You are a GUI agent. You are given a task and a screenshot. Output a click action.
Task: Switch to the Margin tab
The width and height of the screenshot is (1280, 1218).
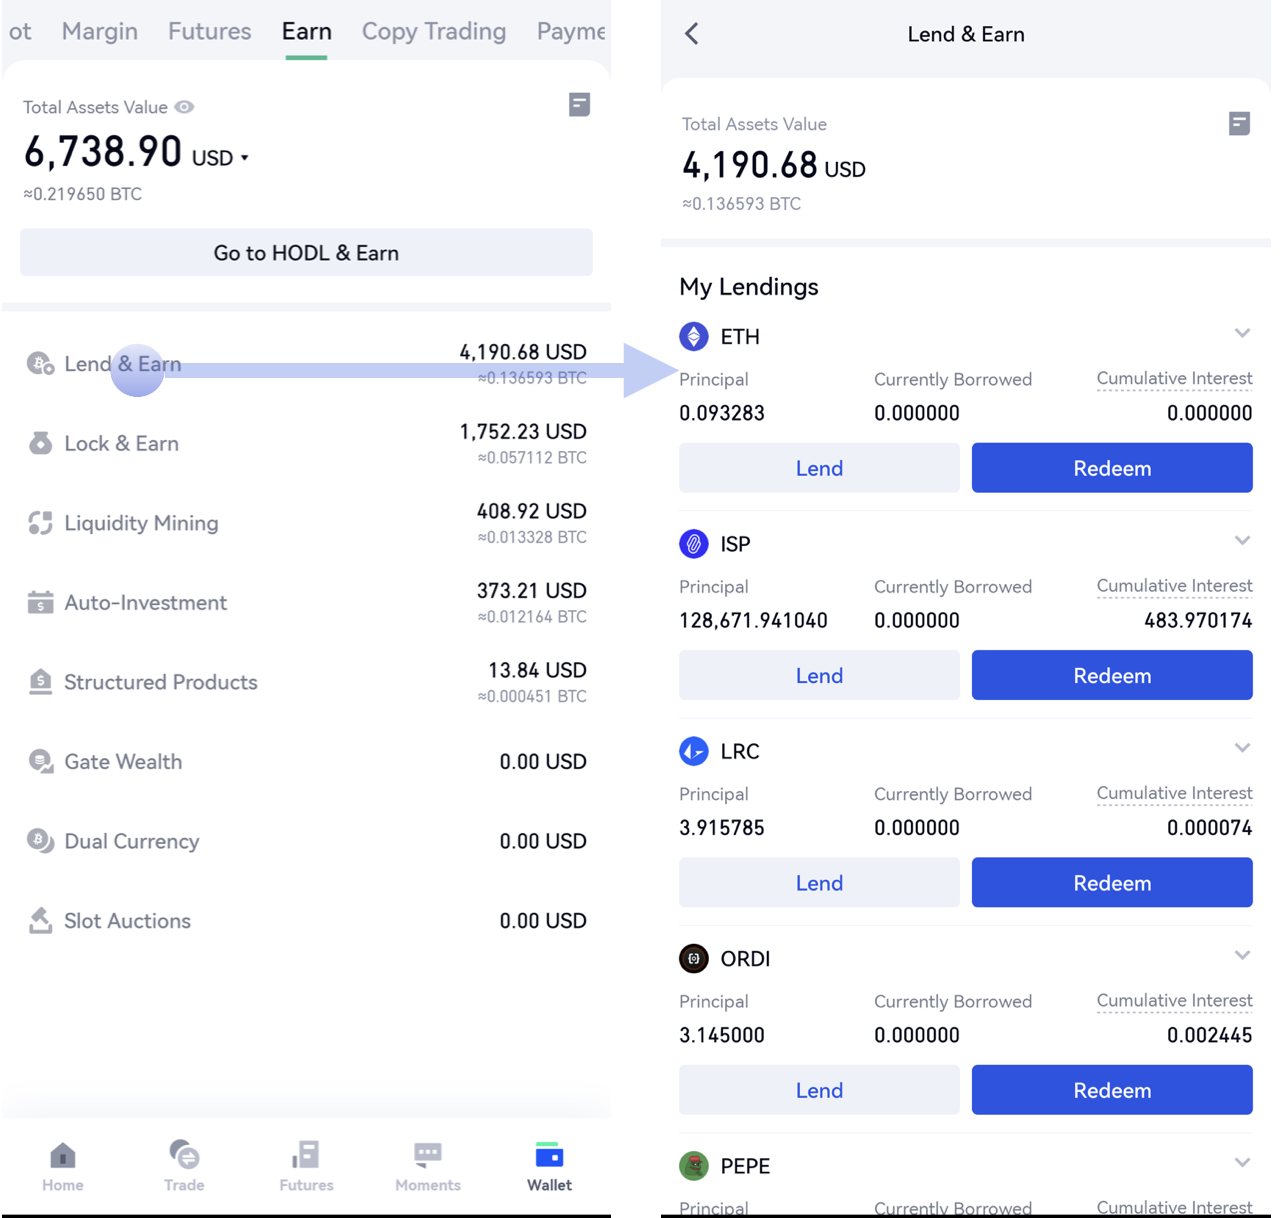click(x=100, y=31)
